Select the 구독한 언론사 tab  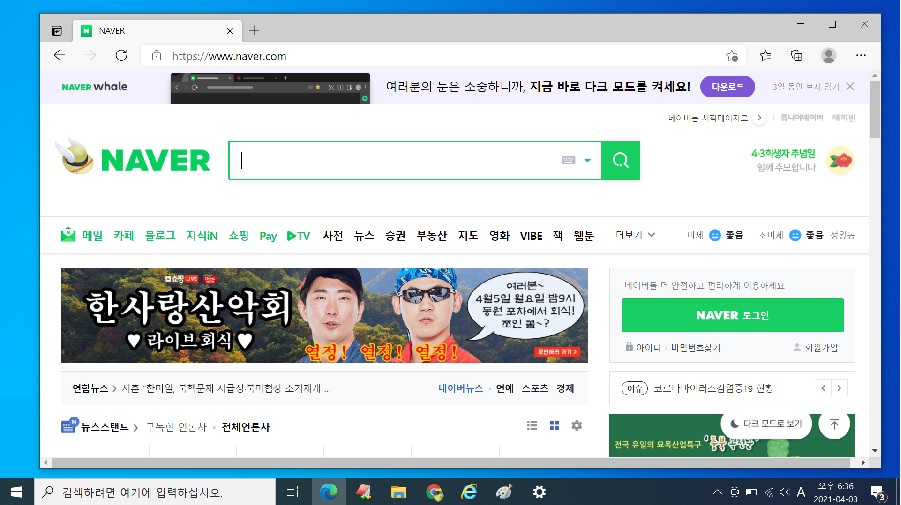pos(176,427)
